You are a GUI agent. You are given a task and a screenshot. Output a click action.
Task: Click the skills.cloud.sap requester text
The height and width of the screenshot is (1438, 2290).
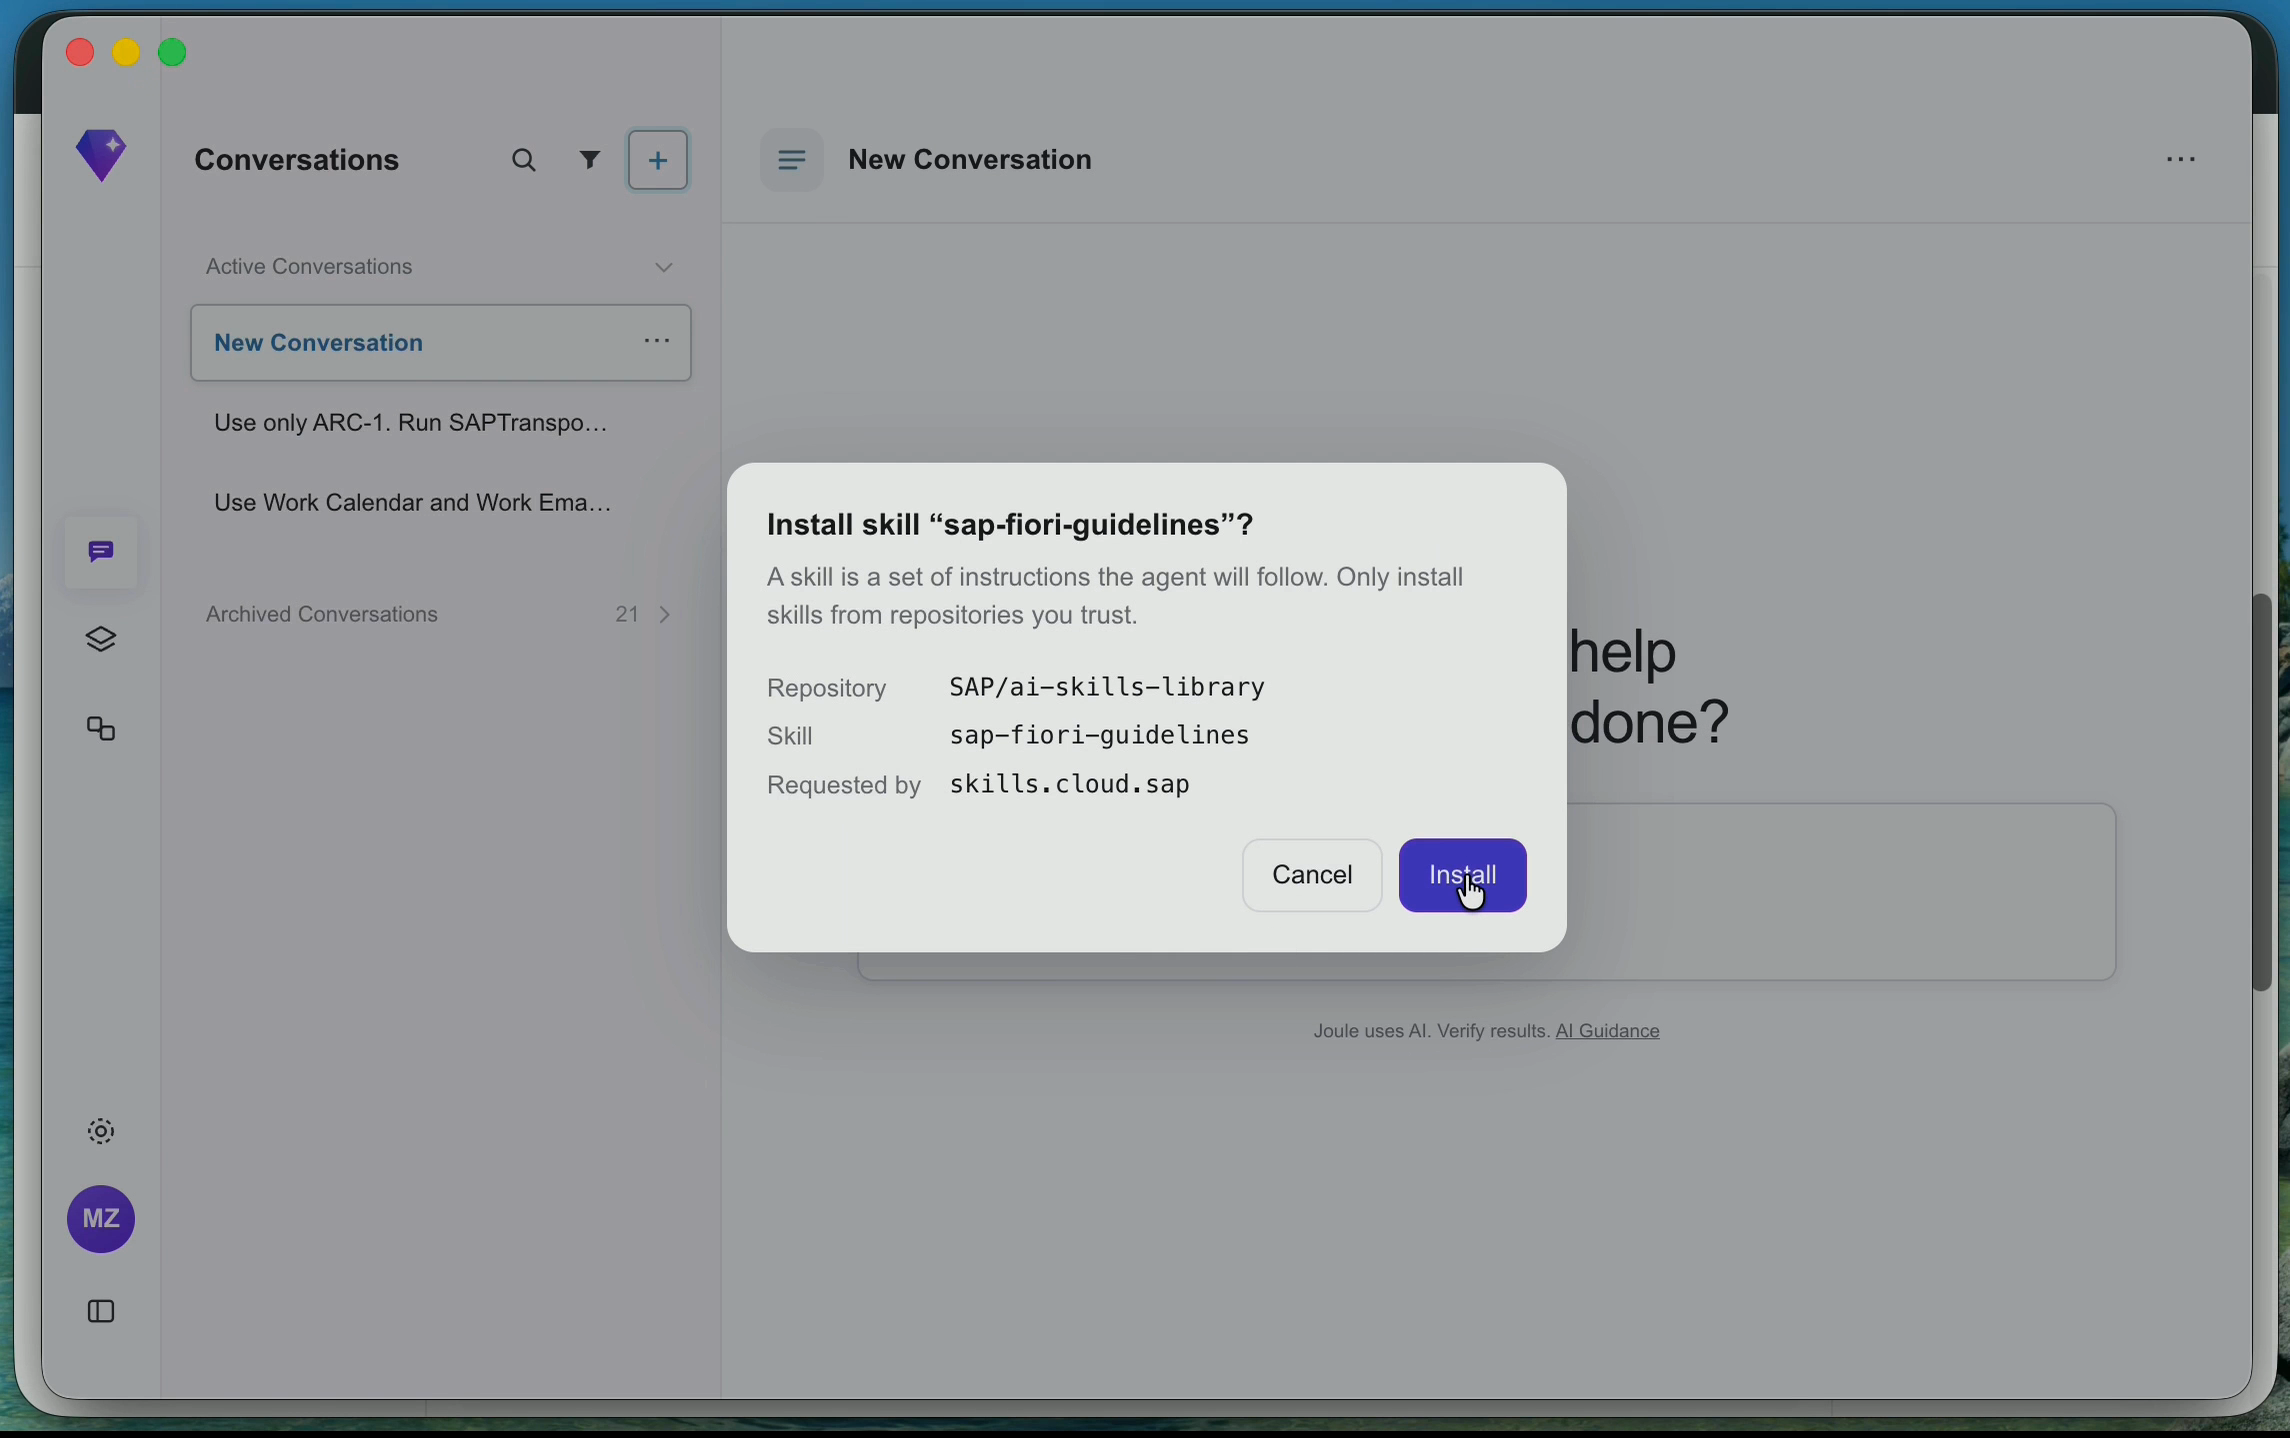[x=1069, y=785]
